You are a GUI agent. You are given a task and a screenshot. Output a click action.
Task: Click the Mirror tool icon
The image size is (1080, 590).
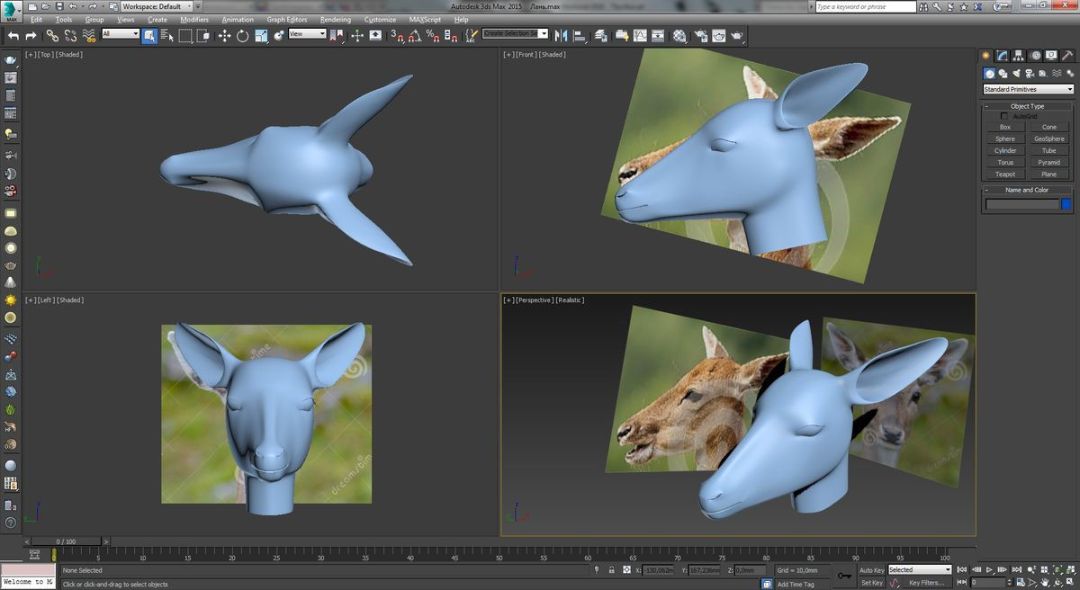pyautogui.click(x=561, y=35)
